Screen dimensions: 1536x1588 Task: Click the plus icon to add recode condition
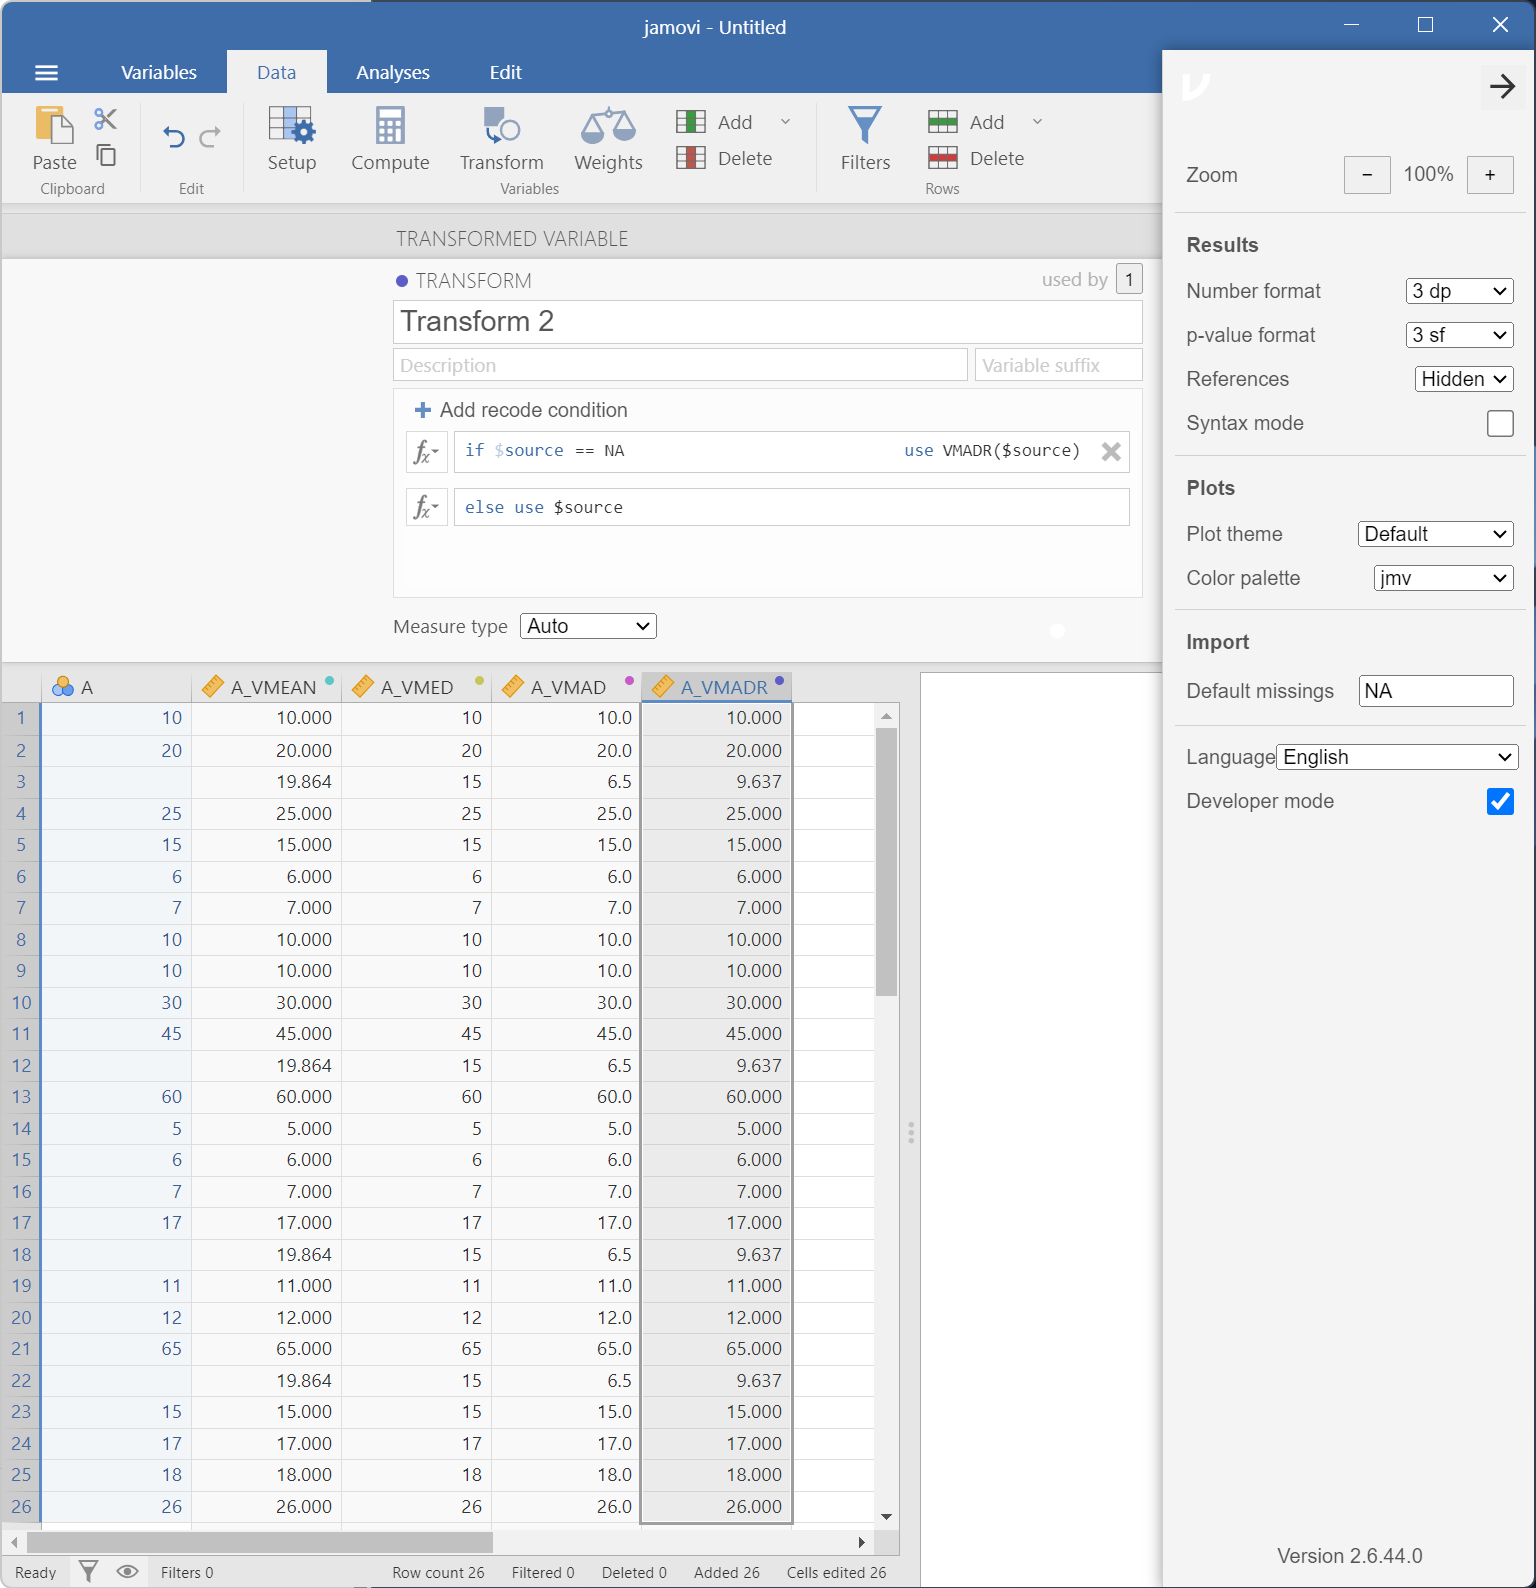[423, 410]
